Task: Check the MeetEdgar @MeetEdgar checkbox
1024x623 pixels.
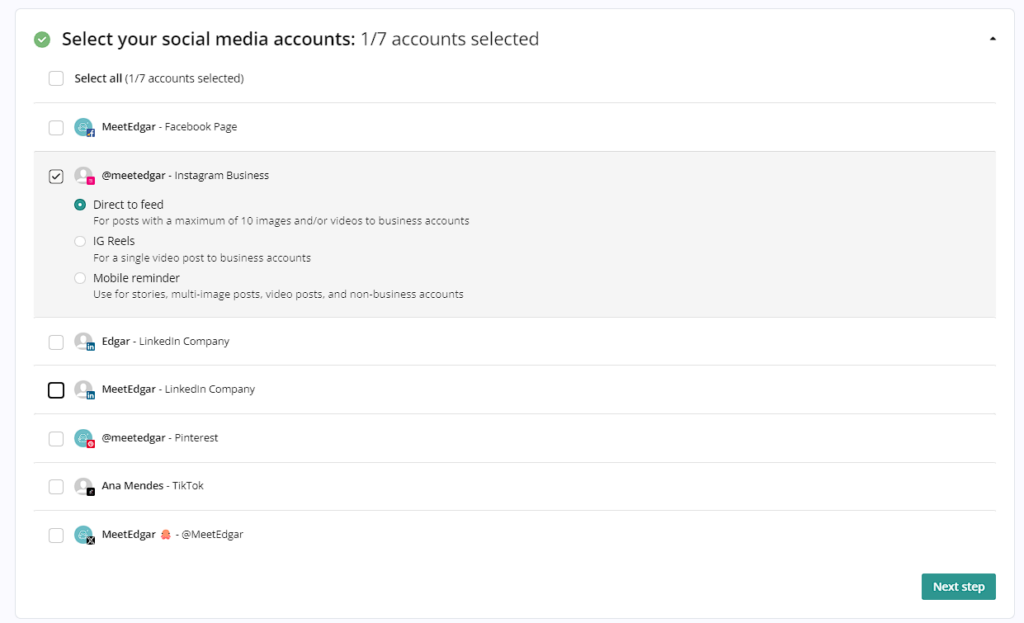Action: pos(56,535)
